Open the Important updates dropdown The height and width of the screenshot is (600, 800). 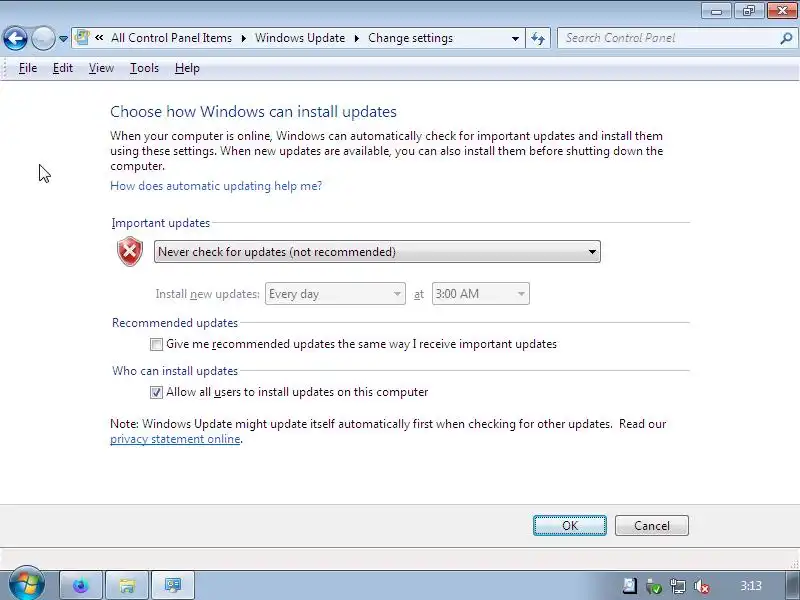(x=377, y=252)
